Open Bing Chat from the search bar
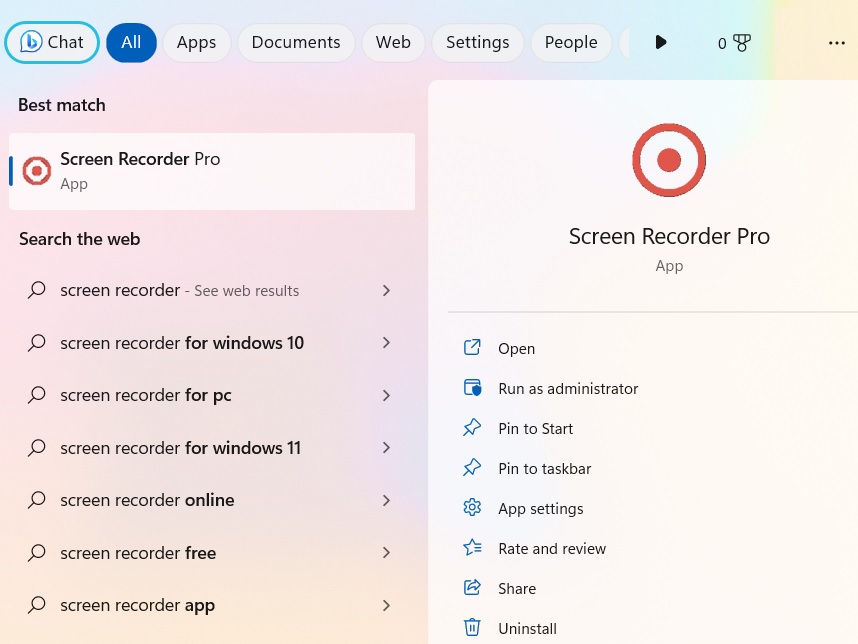 tap(51, 42)
